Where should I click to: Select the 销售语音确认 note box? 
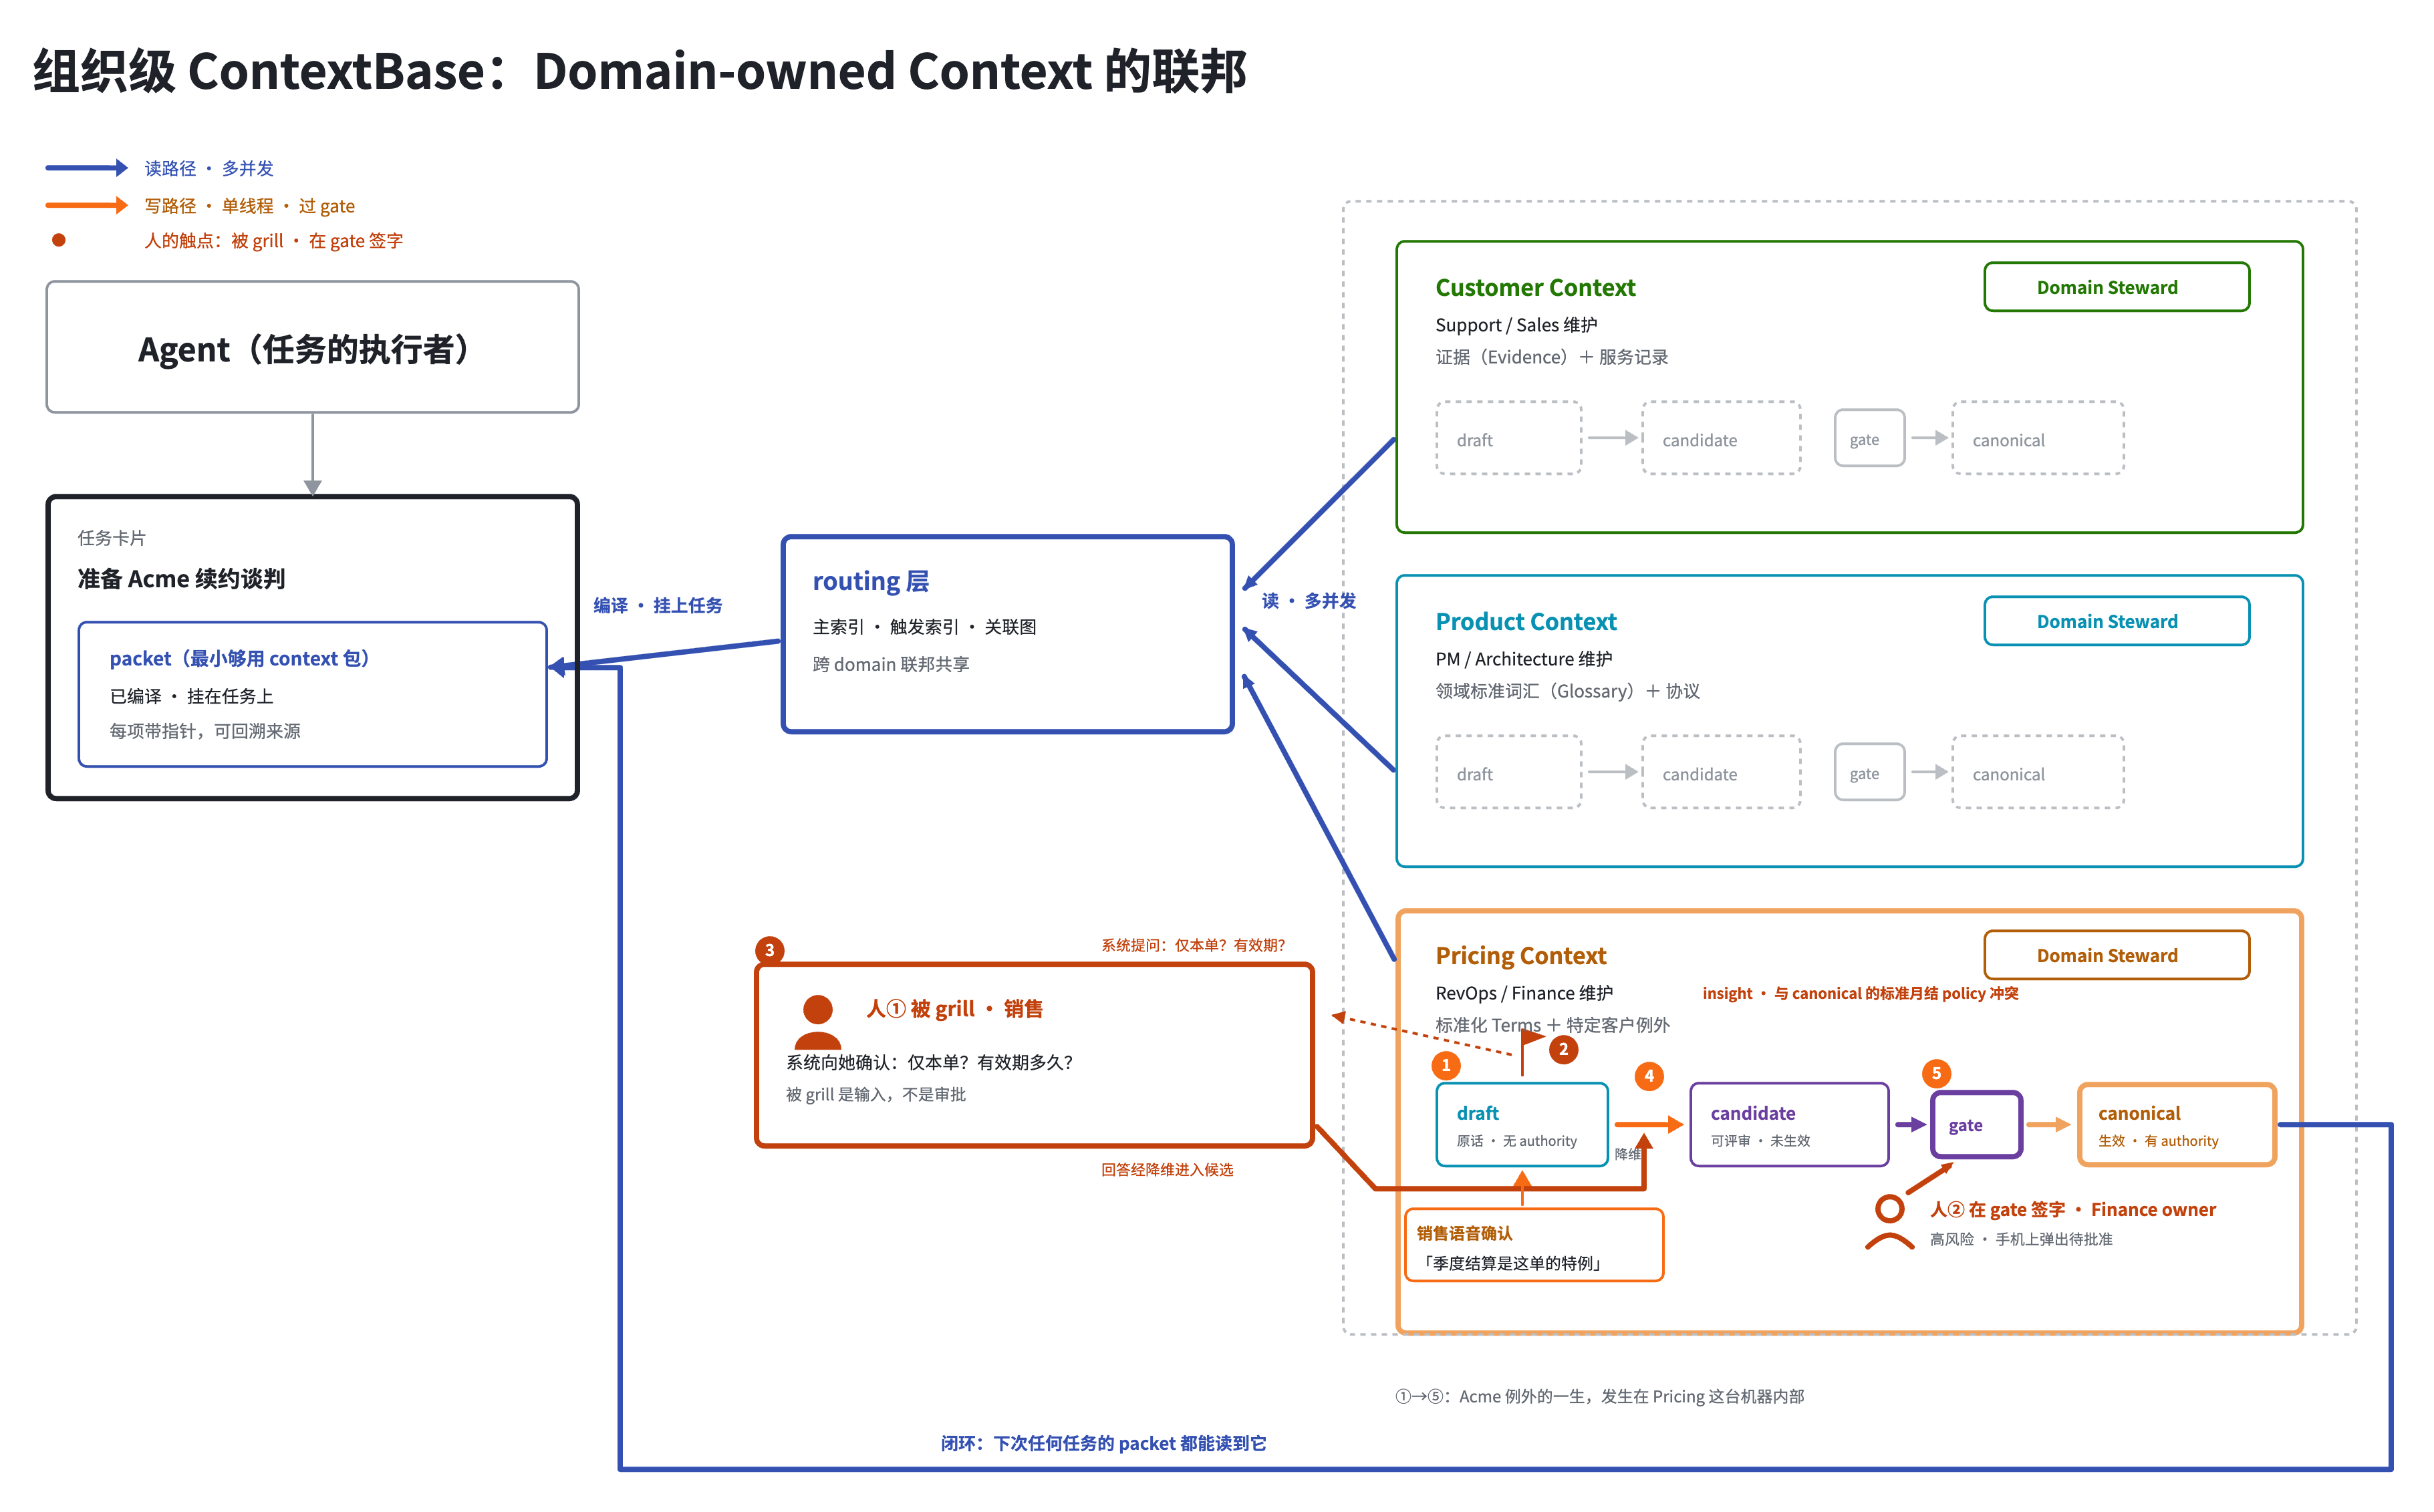1534,1245
